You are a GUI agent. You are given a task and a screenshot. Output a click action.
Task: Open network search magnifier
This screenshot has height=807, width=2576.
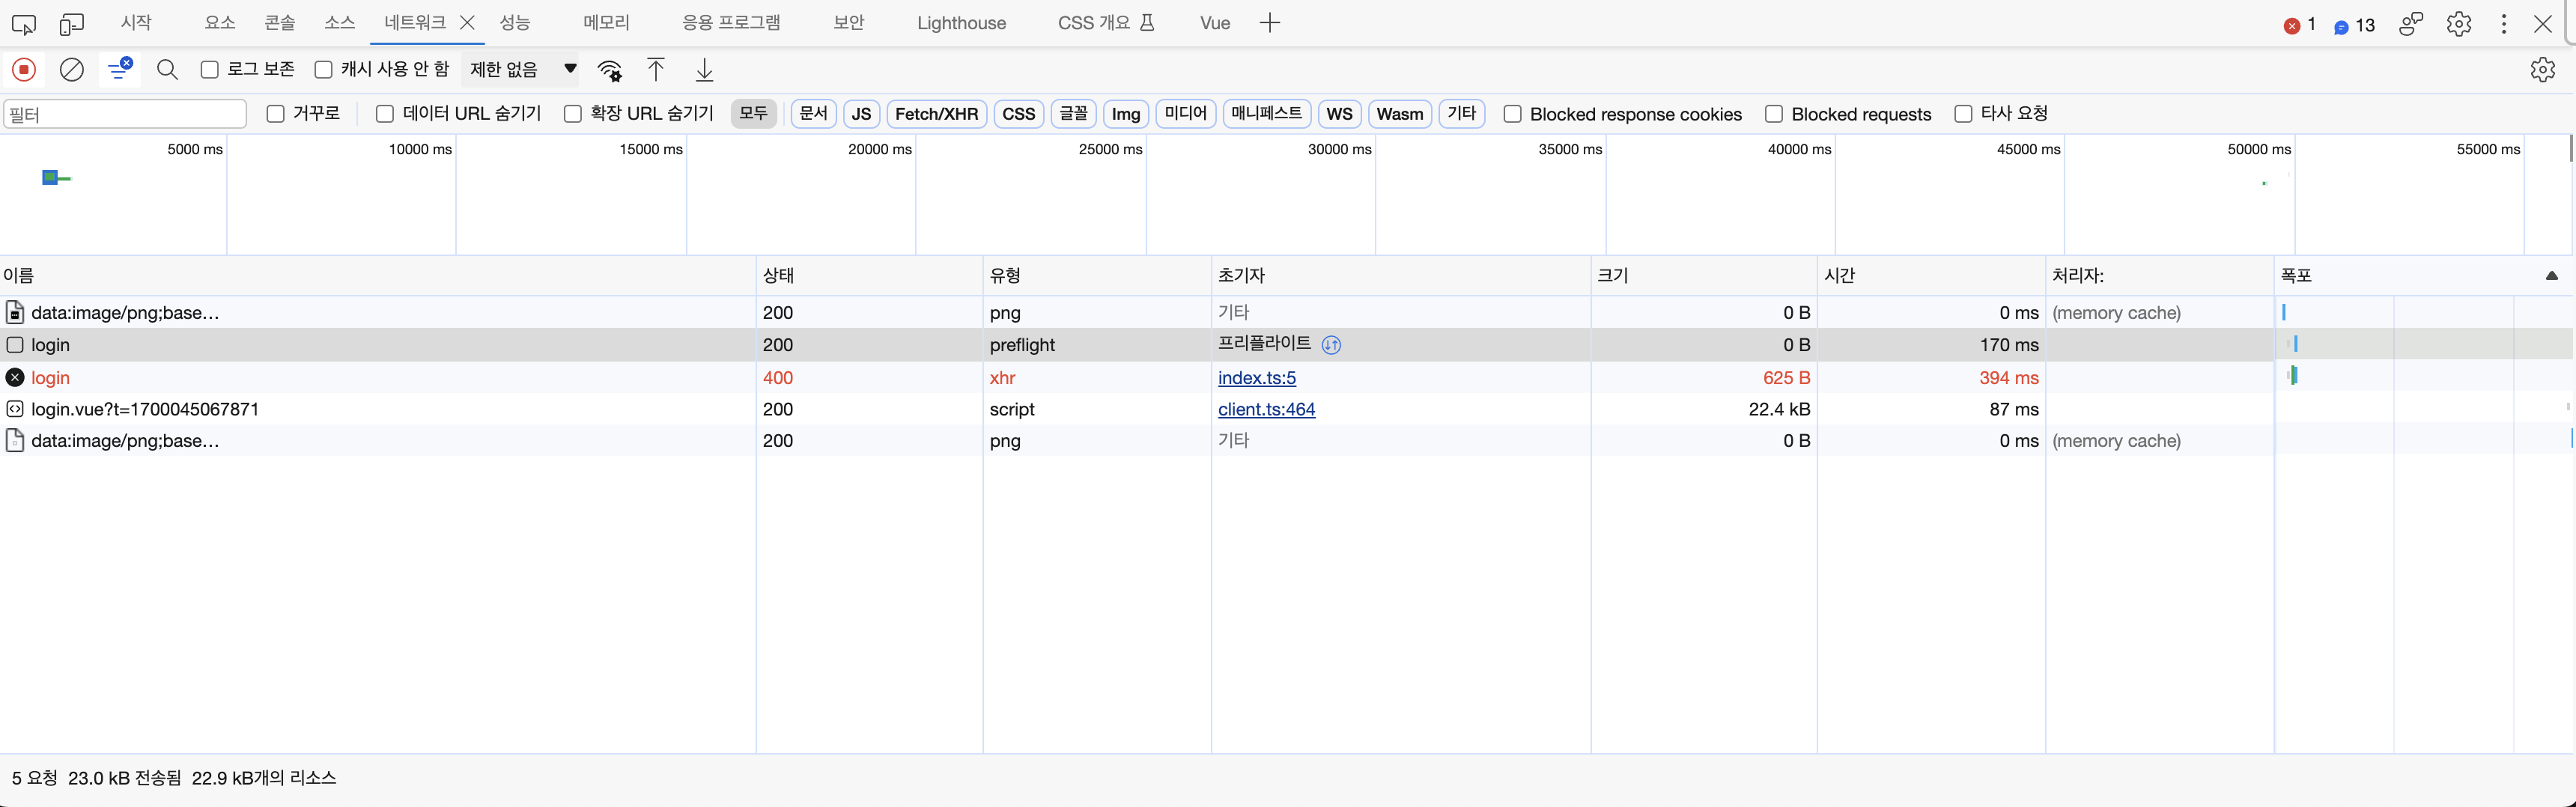[x=168, y=69]
